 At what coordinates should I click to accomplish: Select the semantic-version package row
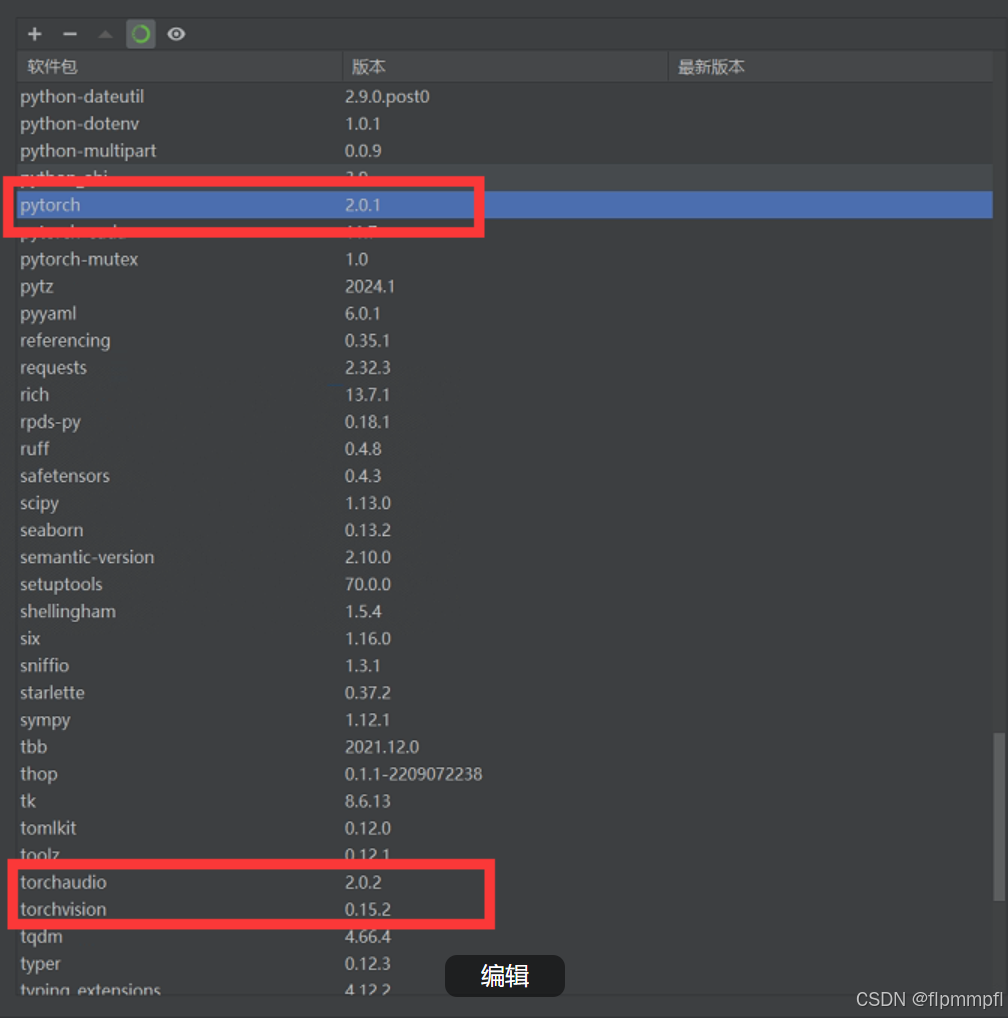point(504,557)
